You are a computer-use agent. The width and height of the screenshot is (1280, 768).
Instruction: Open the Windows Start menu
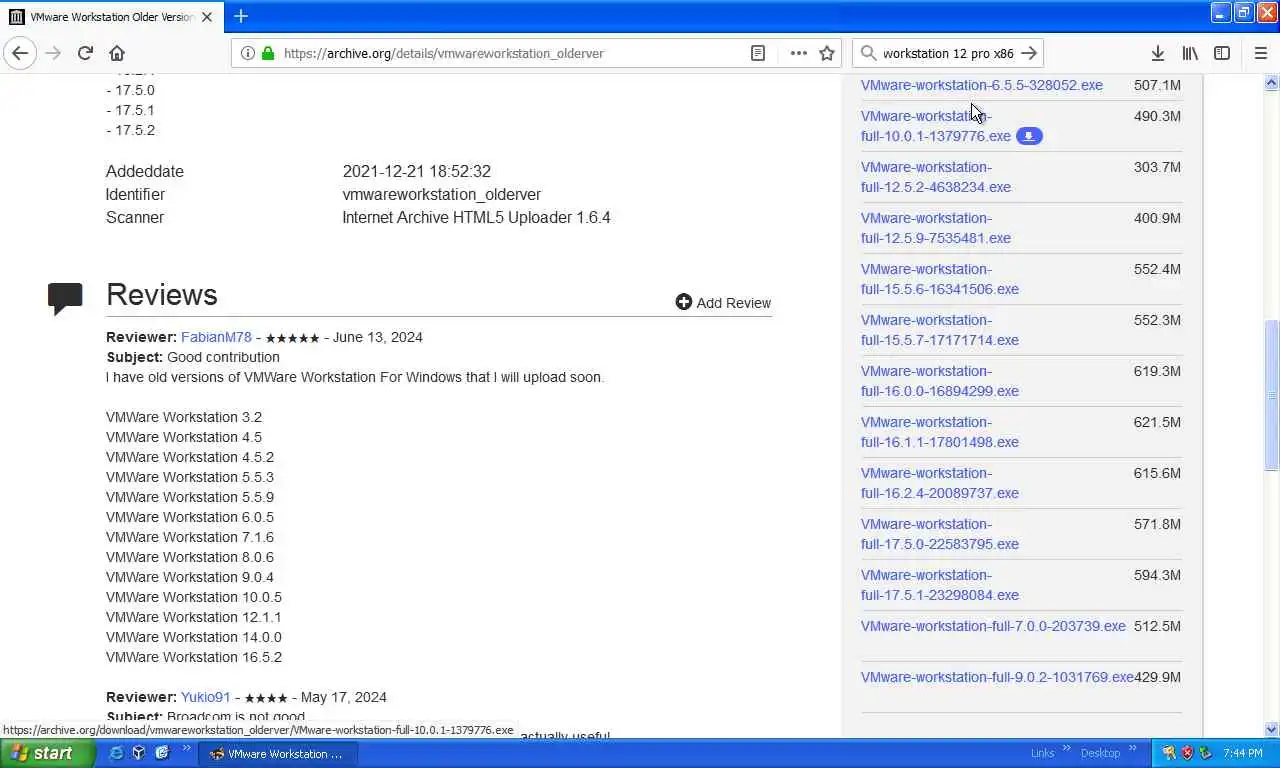click(46, 753)
